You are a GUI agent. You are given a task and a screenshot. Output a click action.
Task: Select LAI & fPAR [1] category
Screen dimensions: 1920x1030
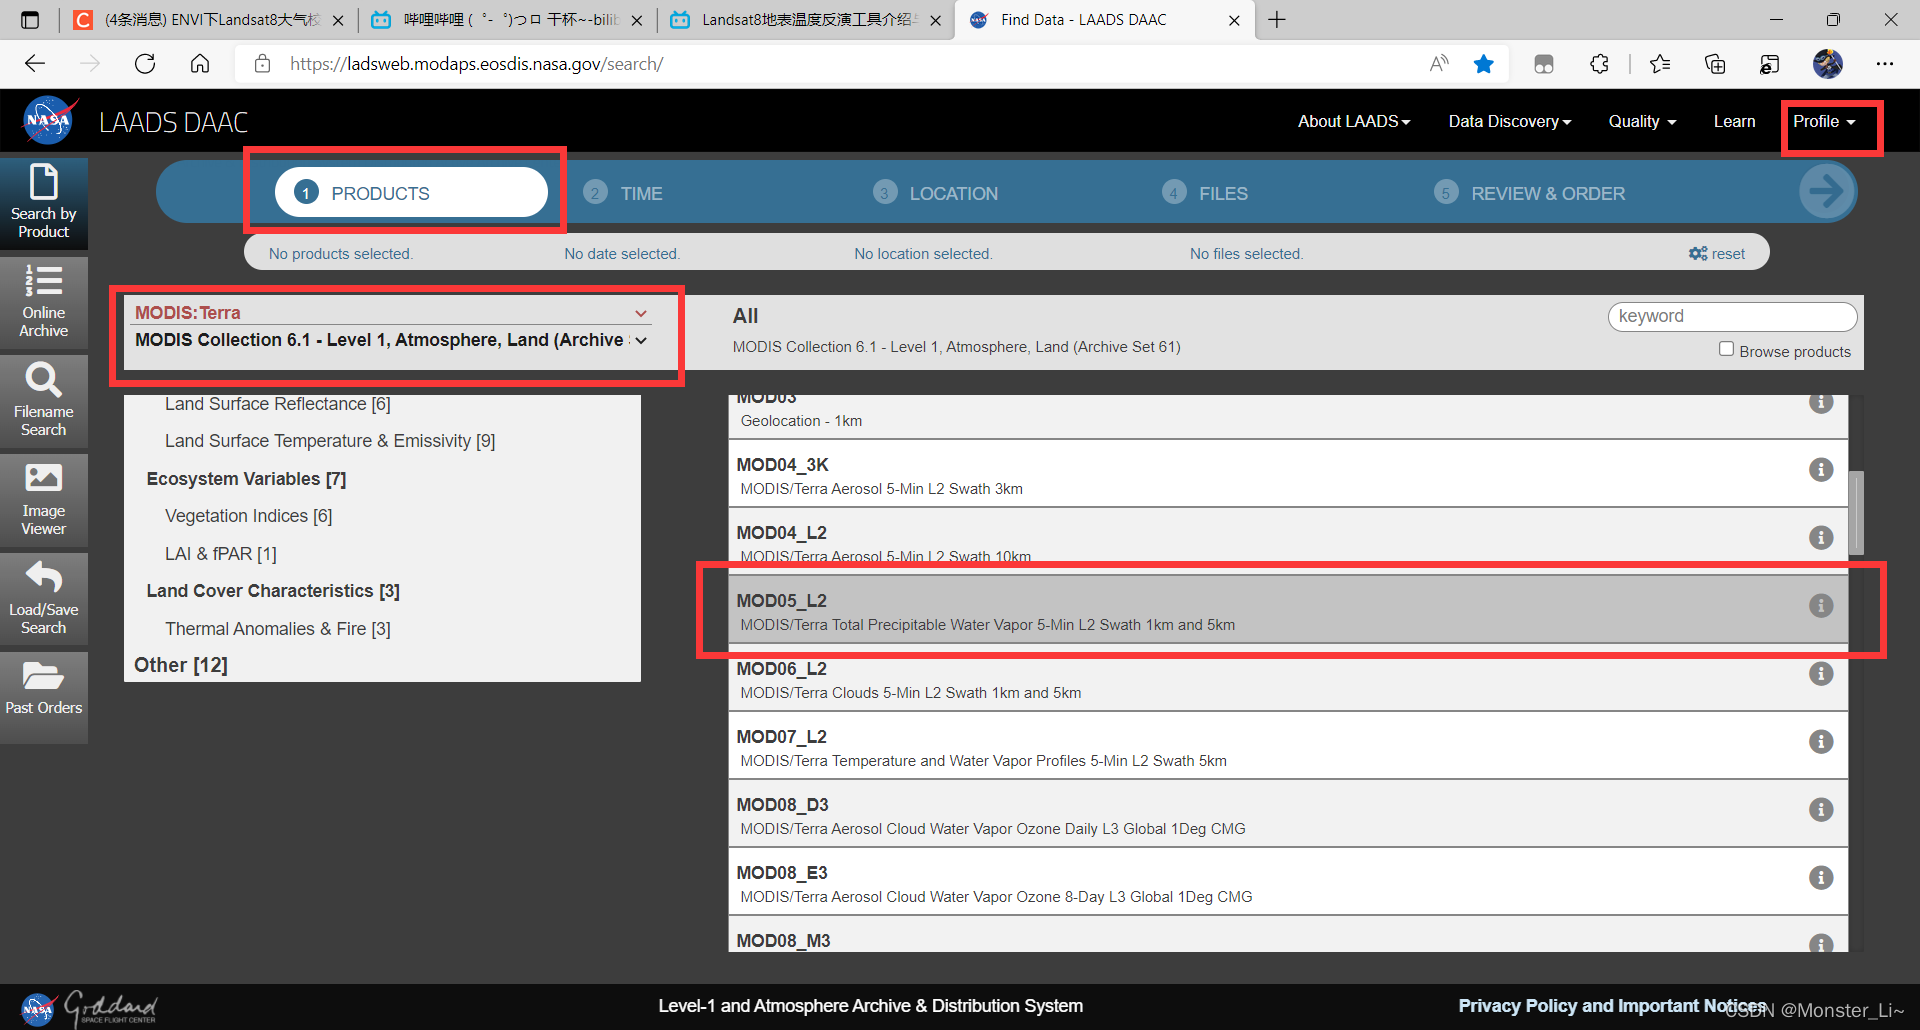[x=220, y=554]
